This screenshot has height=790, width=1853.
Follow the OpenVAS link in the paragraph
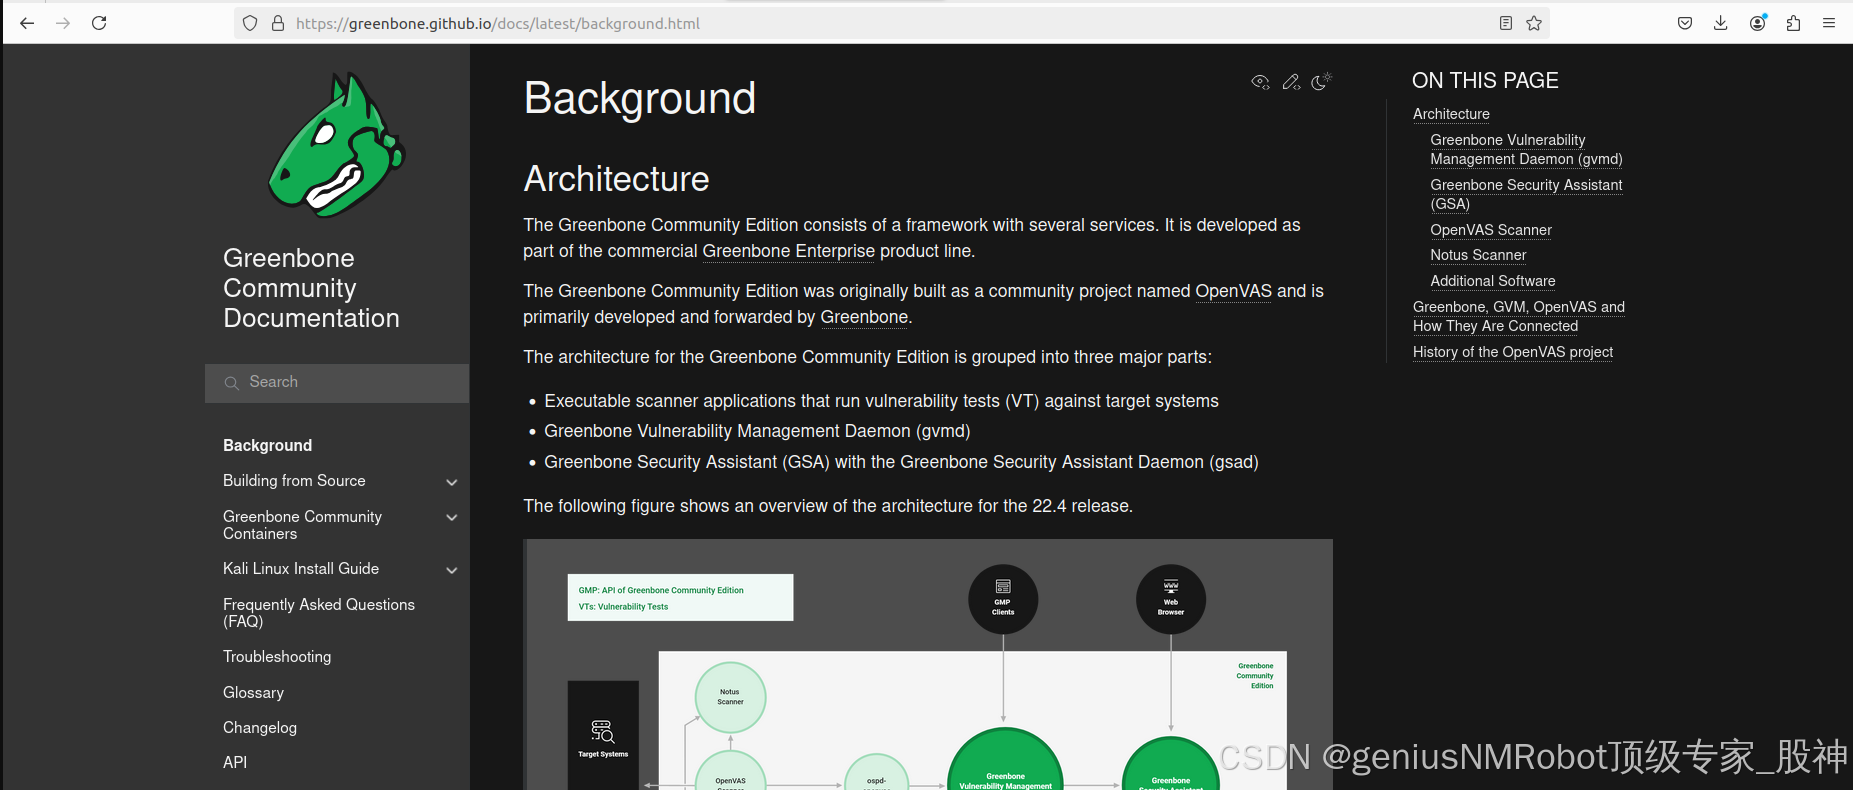1233,291
